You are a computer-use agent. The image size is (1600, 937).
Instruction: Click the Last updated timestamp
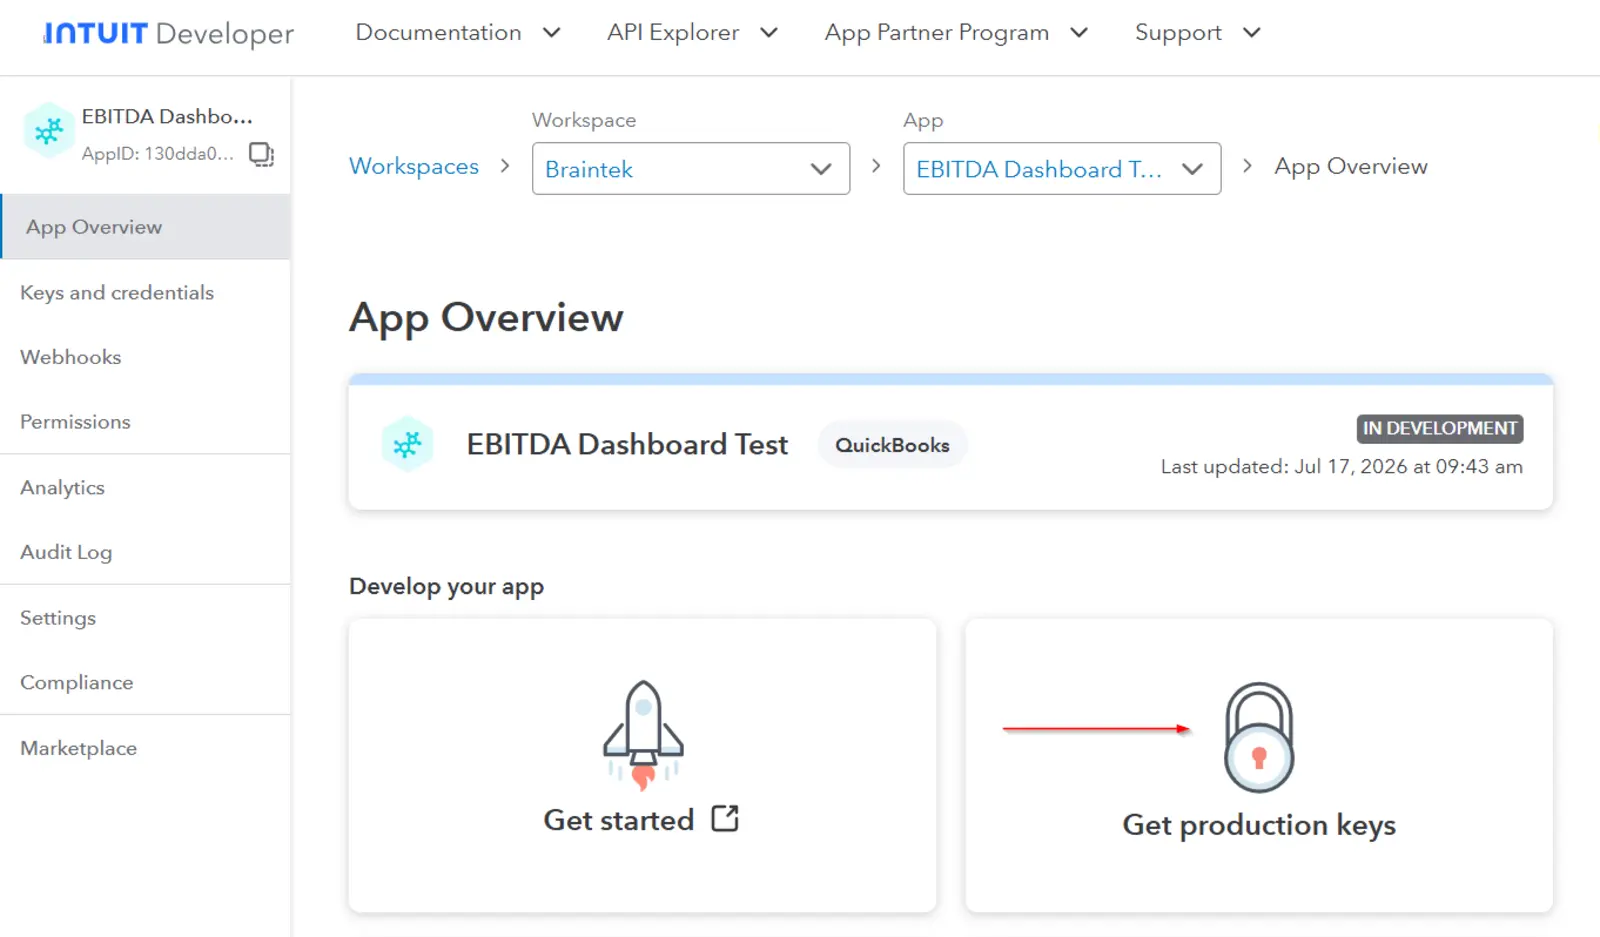[1342, 467]
